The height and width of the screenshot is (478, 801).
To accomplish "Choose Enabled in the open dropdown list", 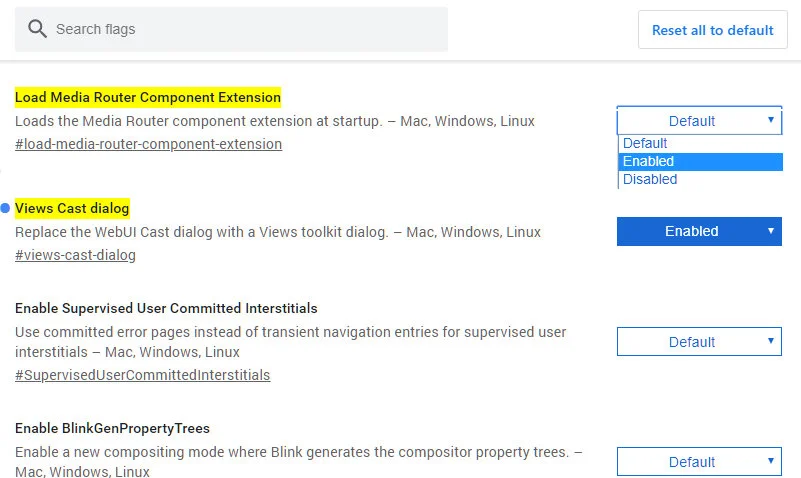I will (649, 161).
